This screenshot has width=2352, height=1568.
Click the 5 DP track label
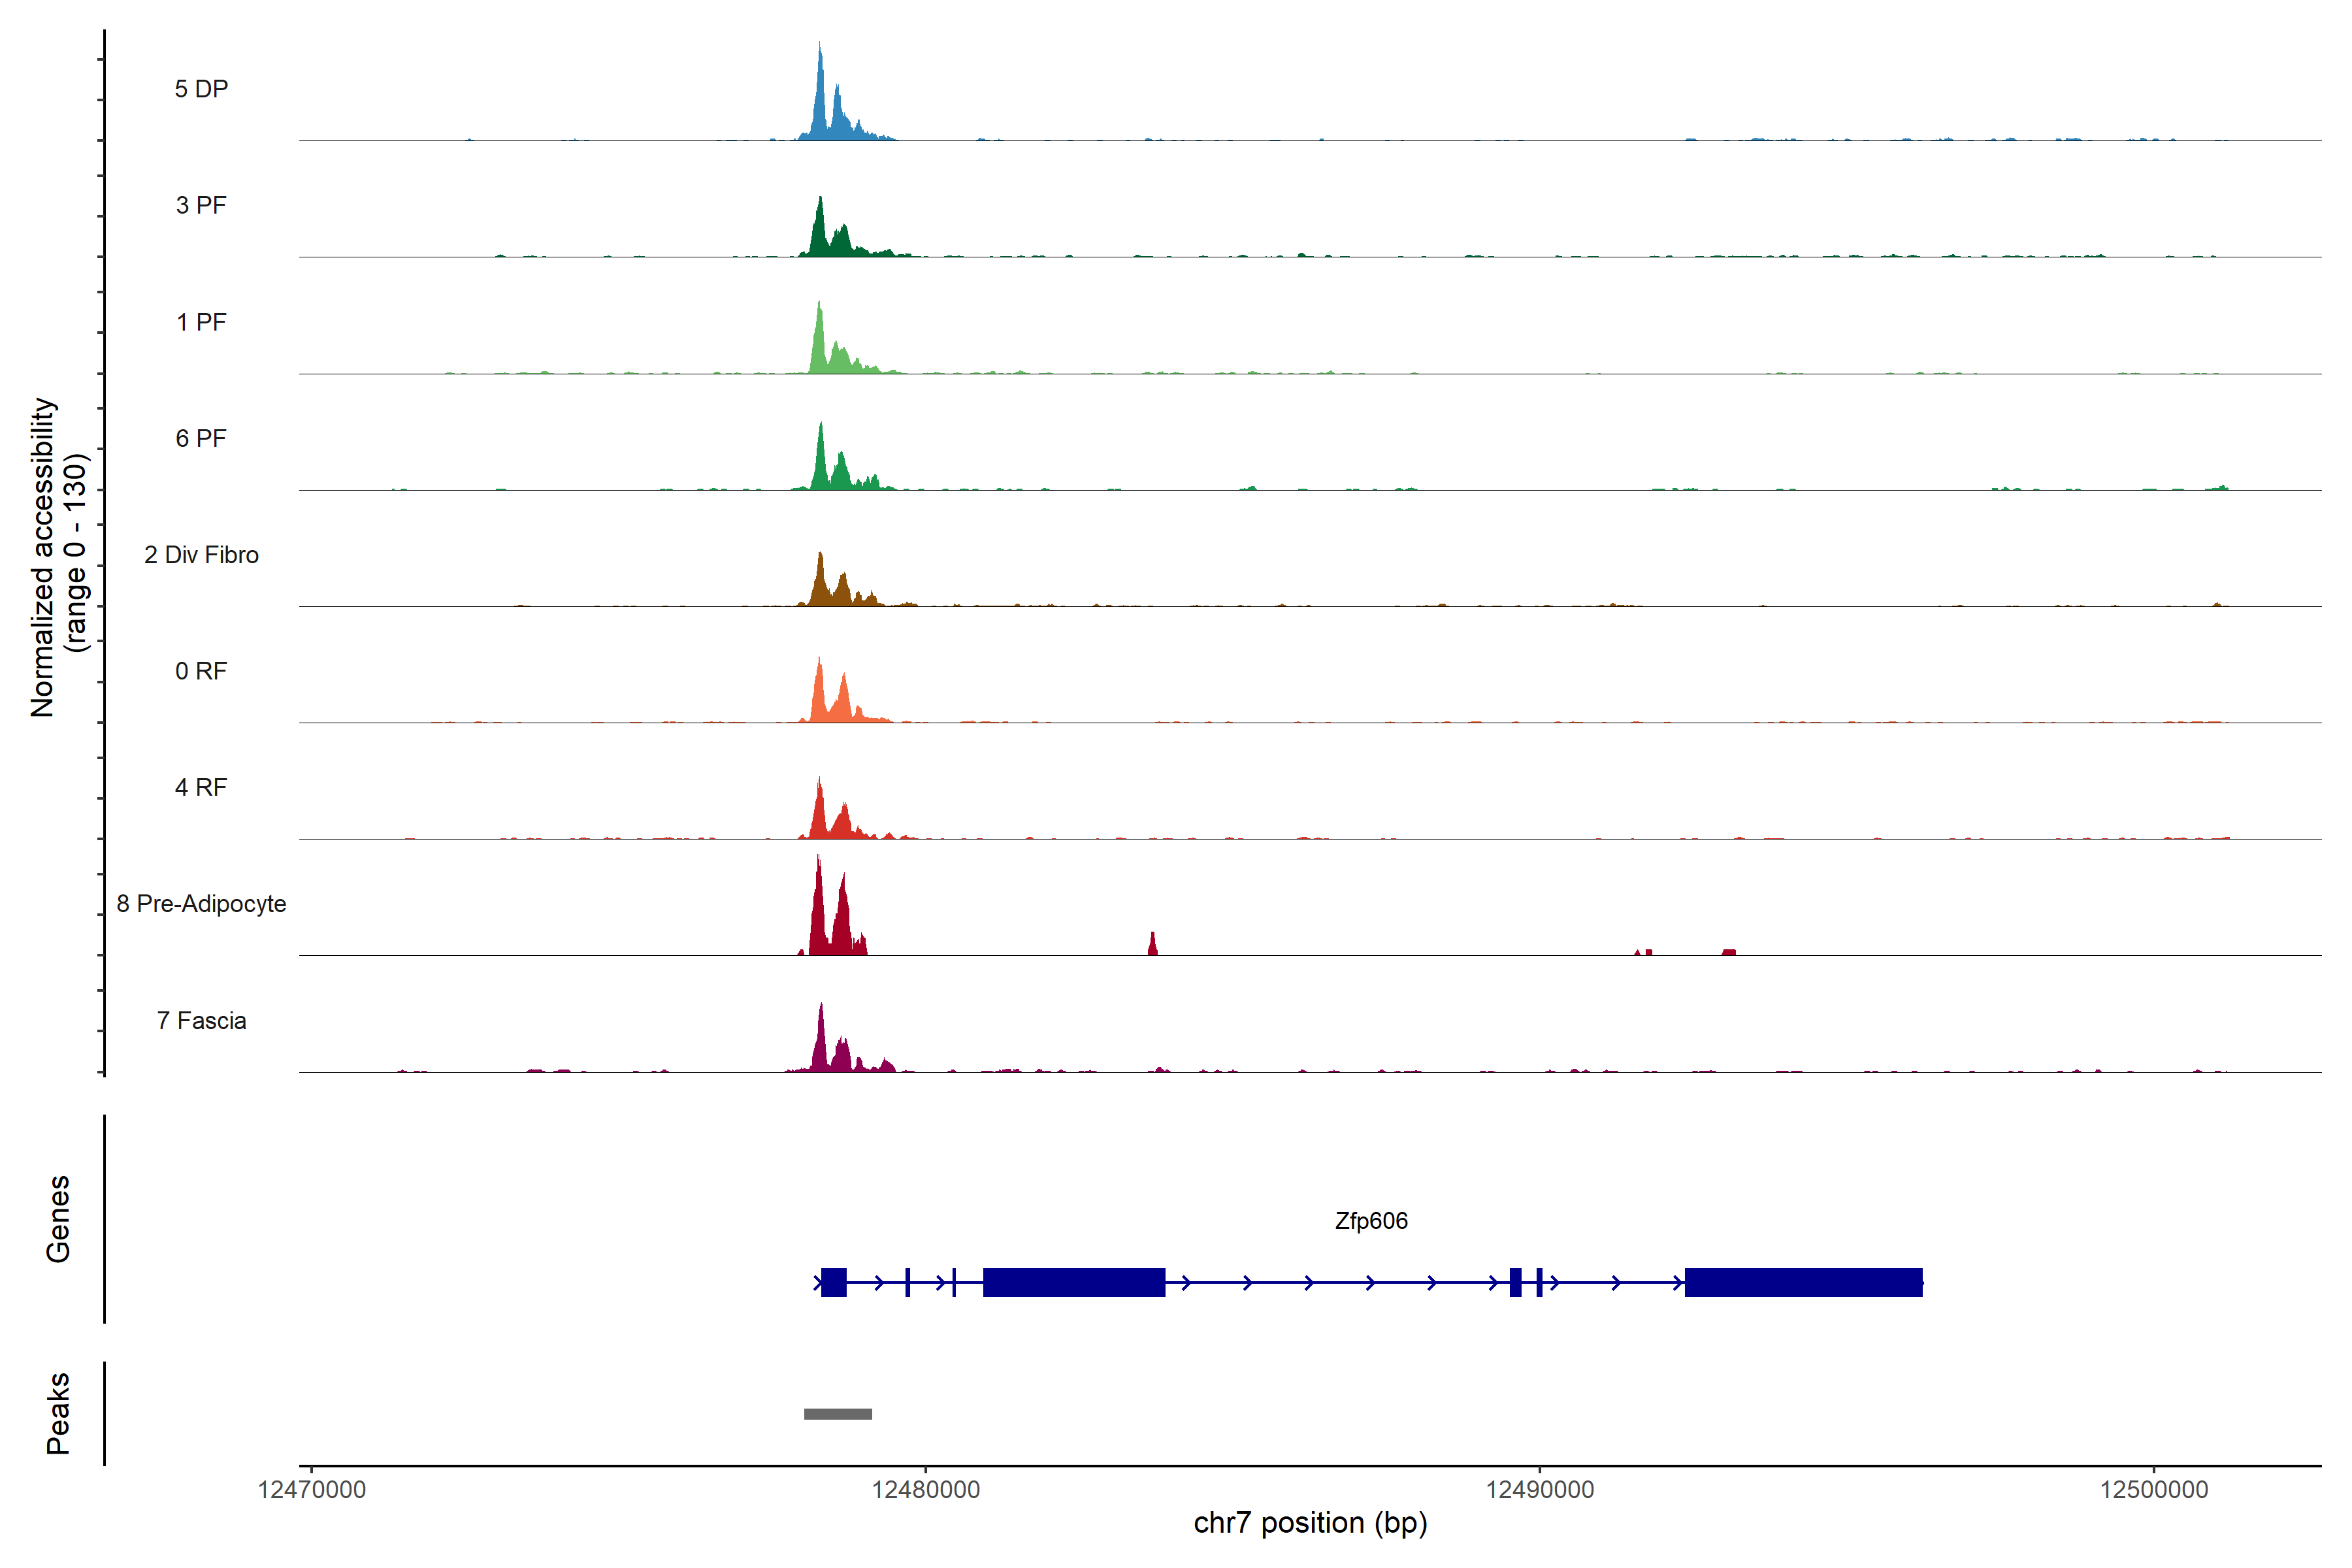tap(201, 89)
